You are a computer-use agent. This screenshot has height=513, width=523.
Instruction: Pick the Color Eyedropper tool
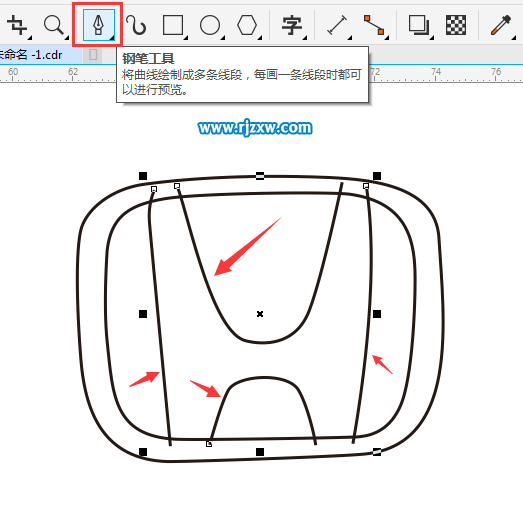point(501,25)
